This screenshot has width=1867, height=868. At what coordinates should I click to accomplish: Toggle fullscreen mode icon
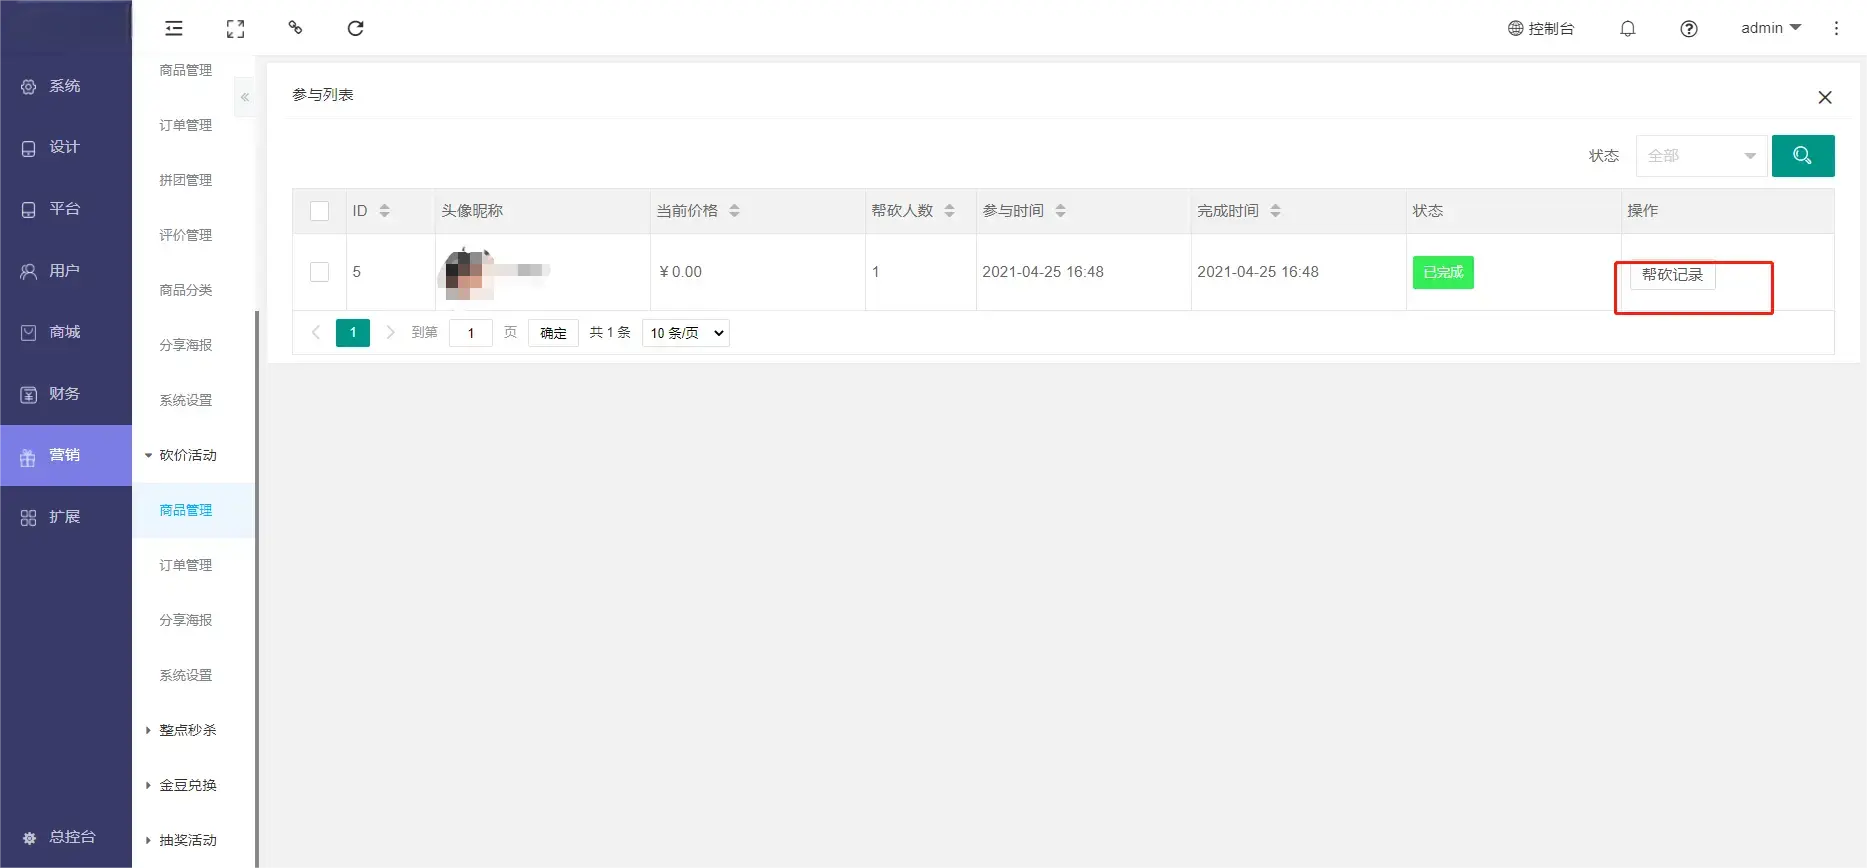click(235, 28)
